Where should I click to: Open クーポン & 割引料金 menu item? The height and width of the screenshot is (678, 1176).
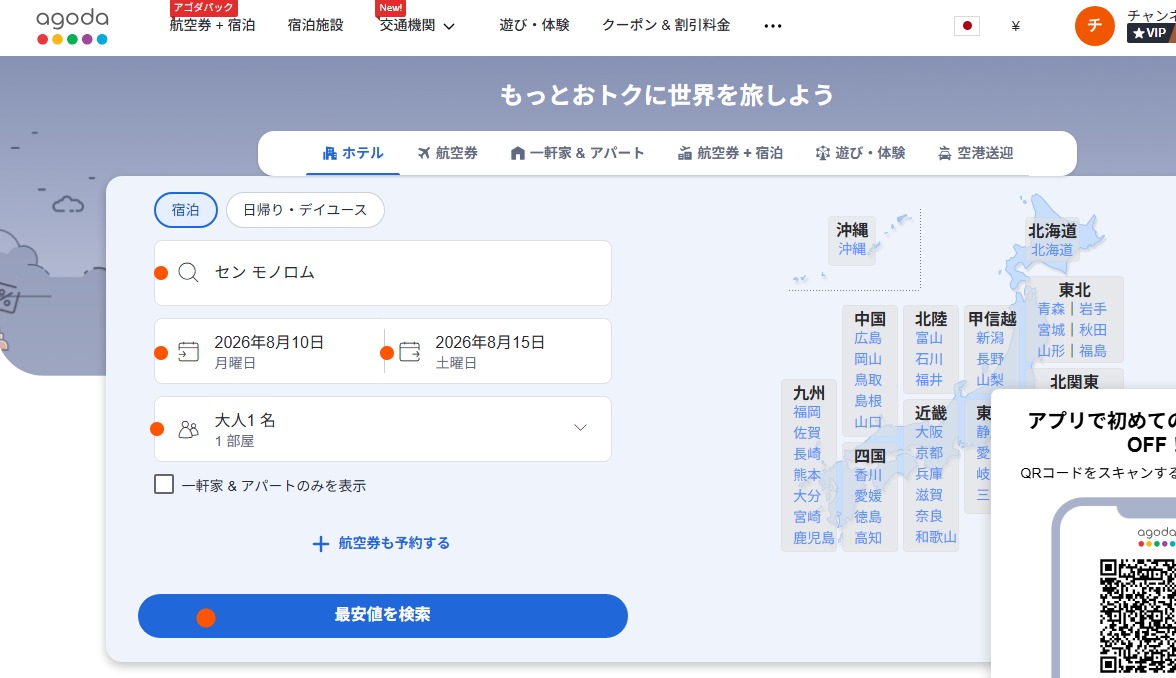[666, 26]
